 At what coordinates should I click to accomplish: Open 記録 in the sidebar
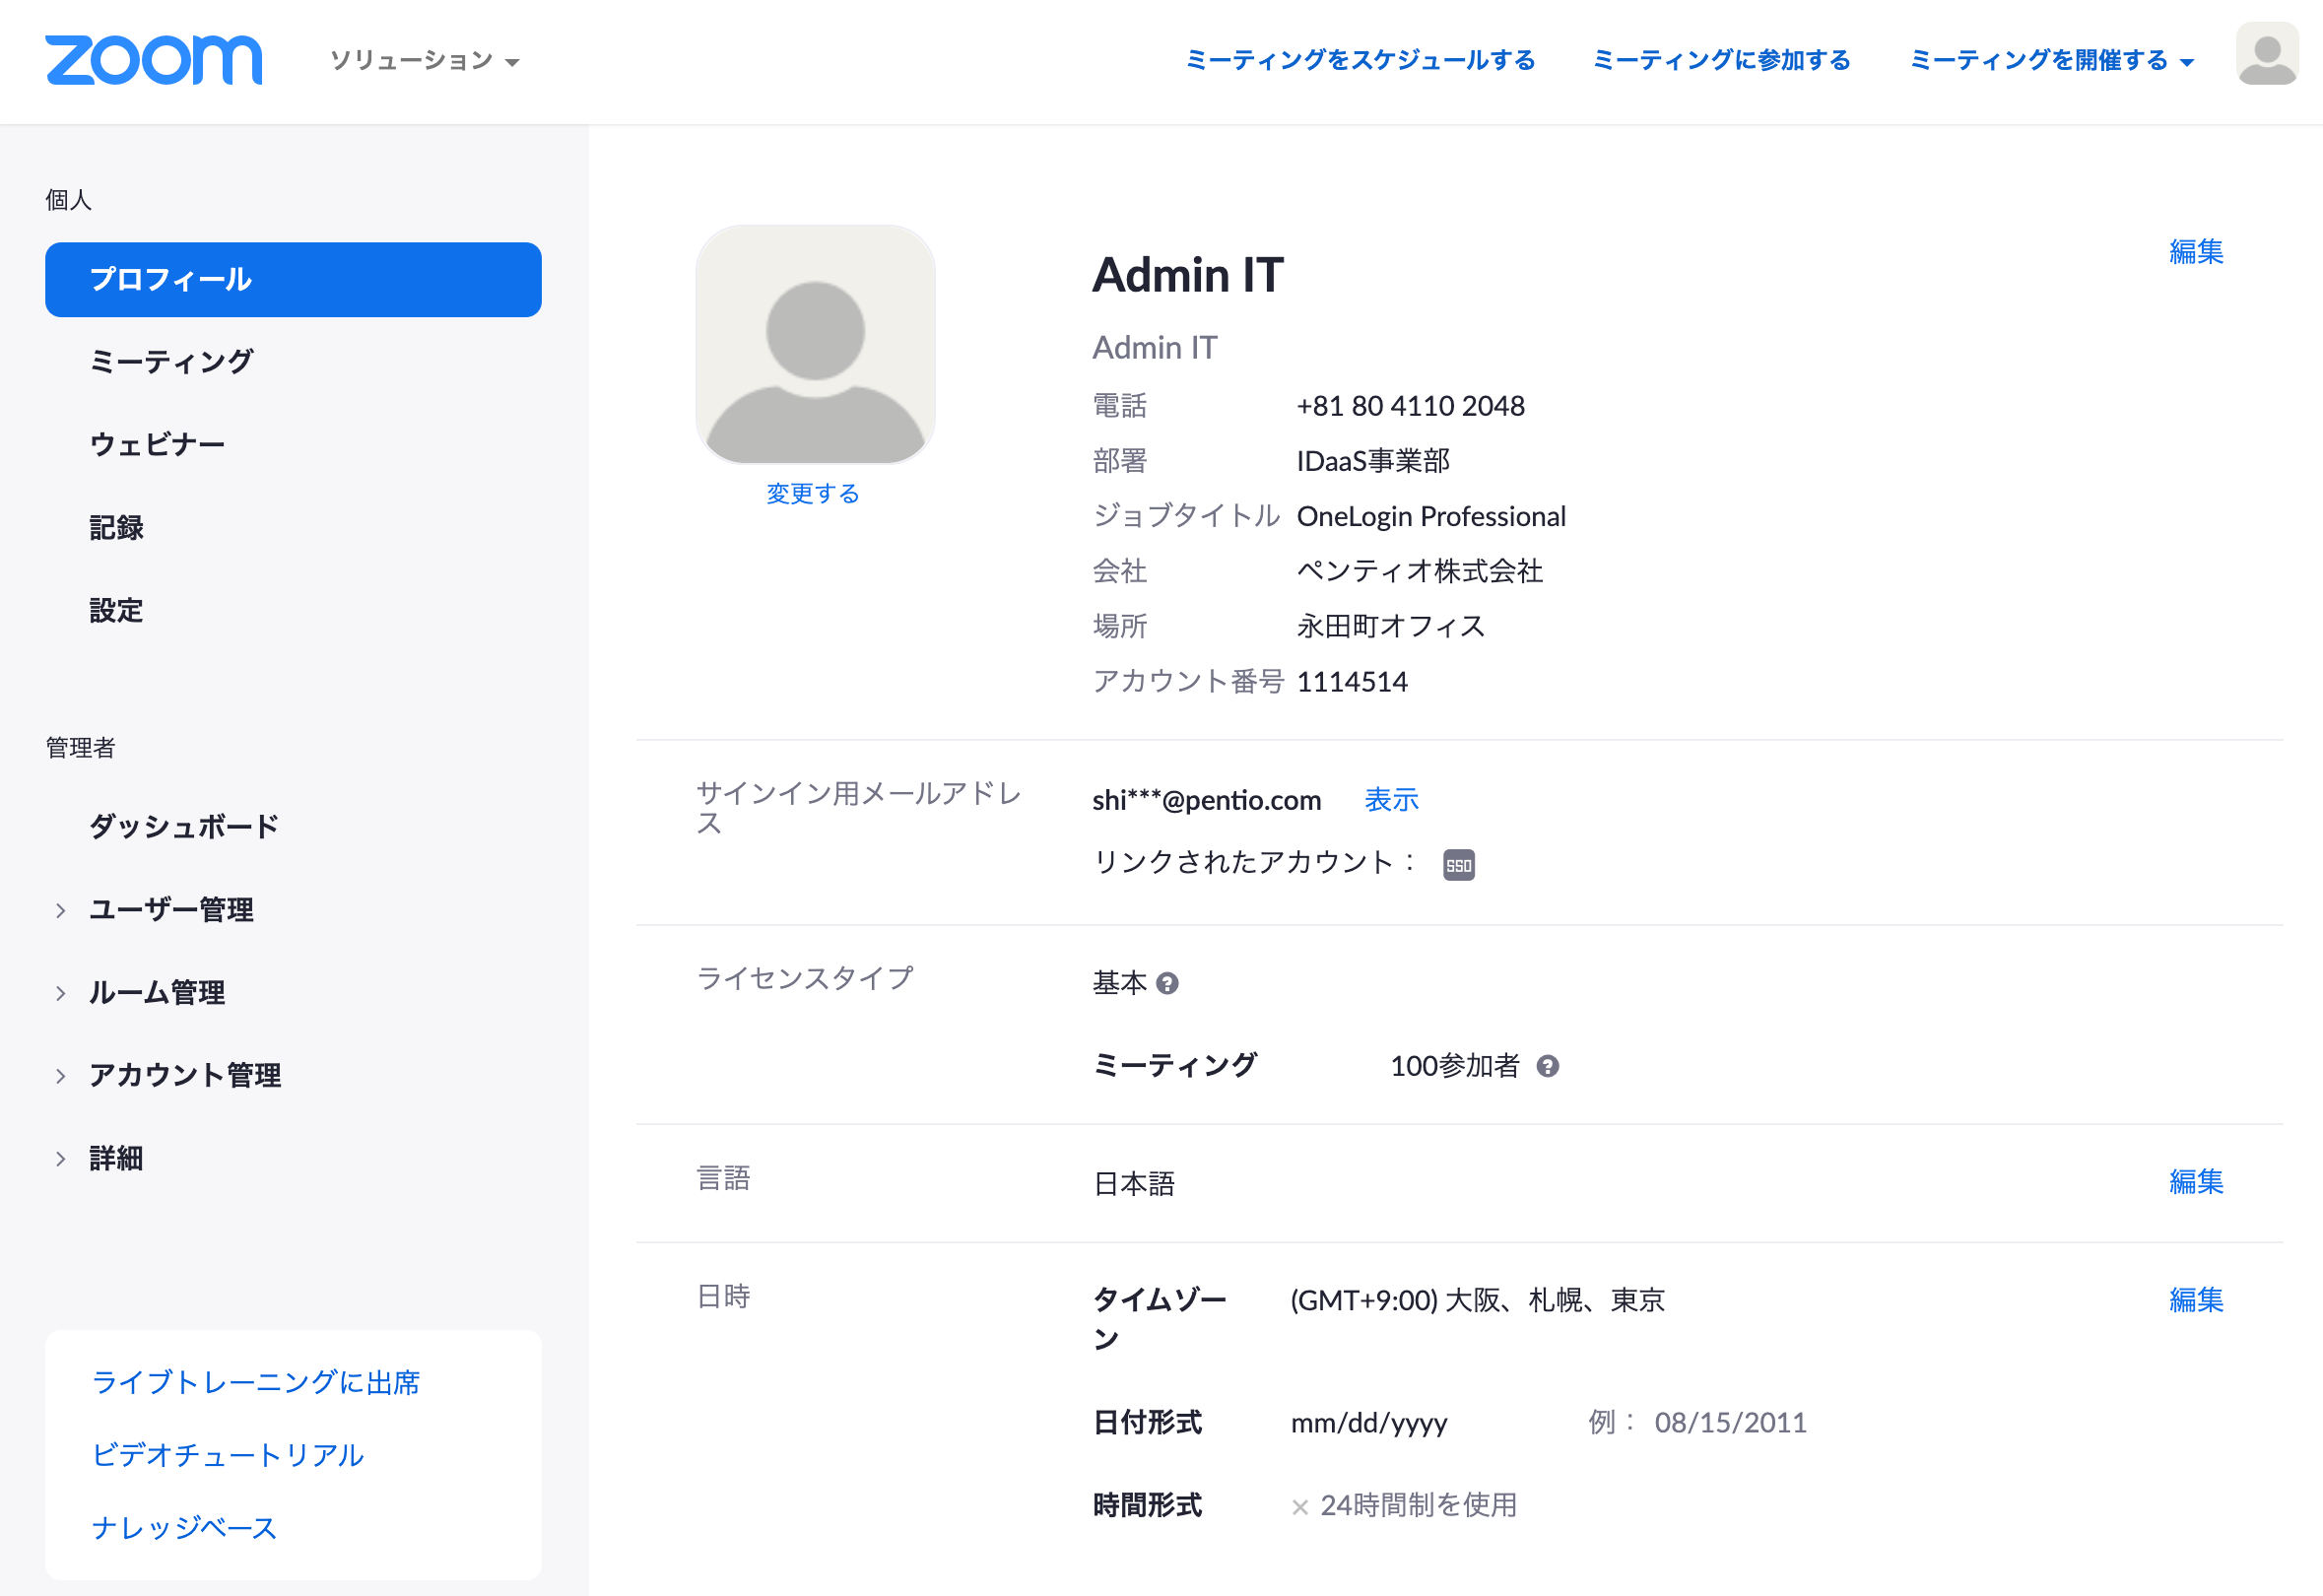[x=116, y=528]
